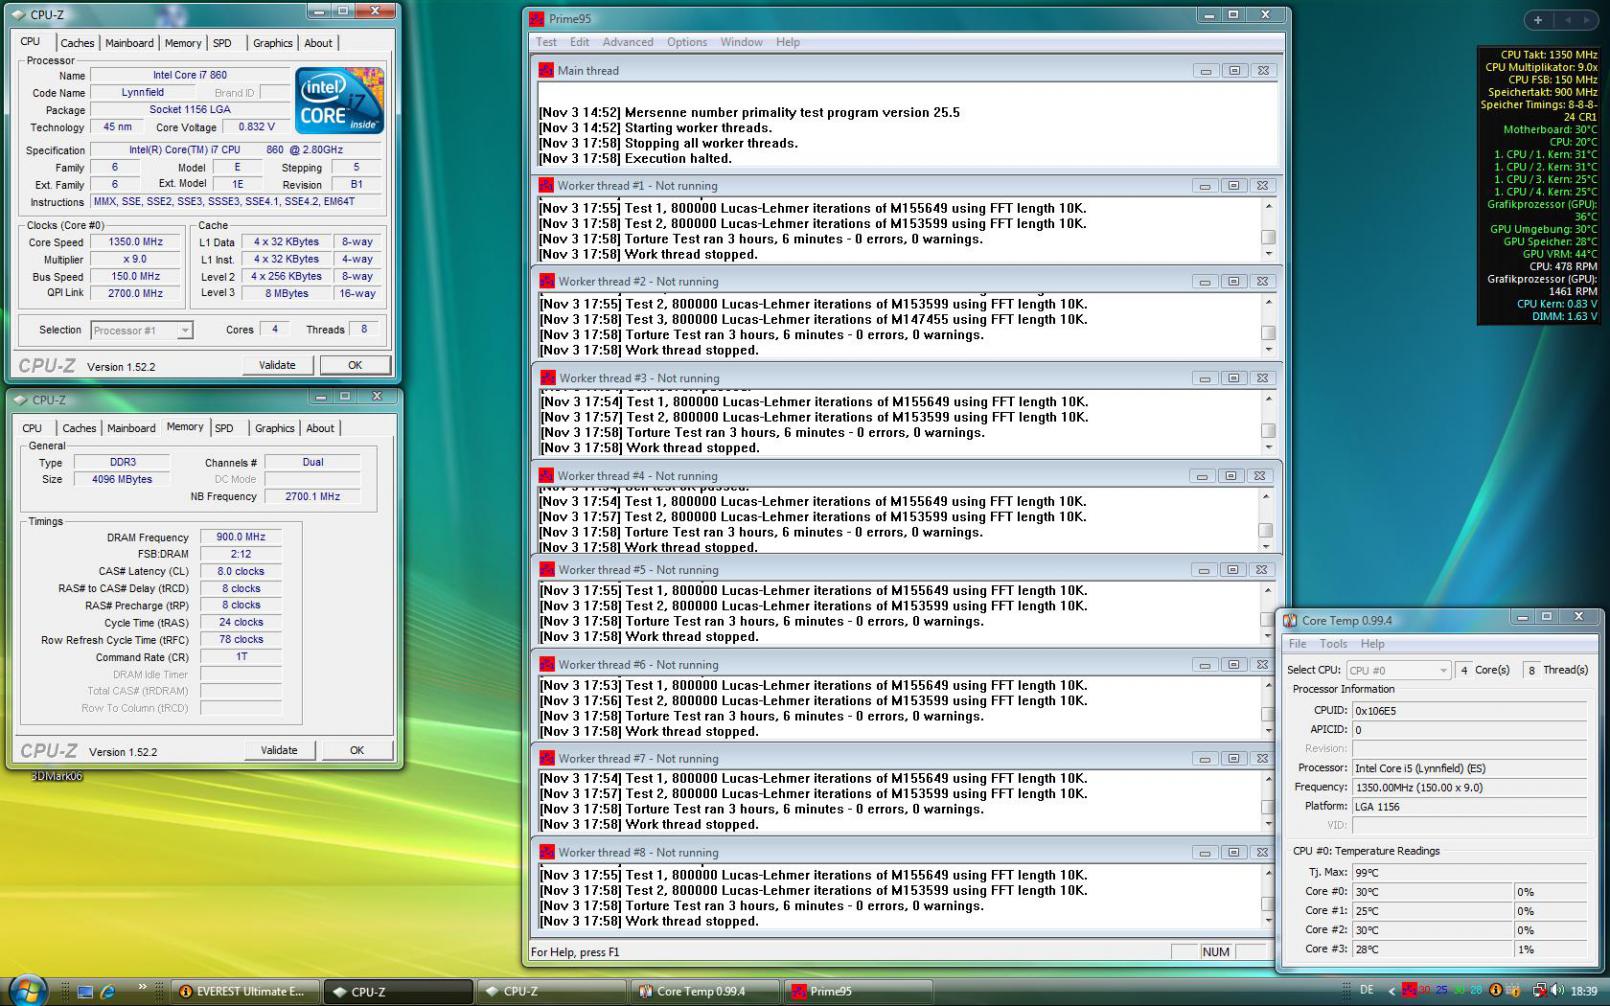Switch to SPD tab in the CPU-Z memory window

pos(224,428)
